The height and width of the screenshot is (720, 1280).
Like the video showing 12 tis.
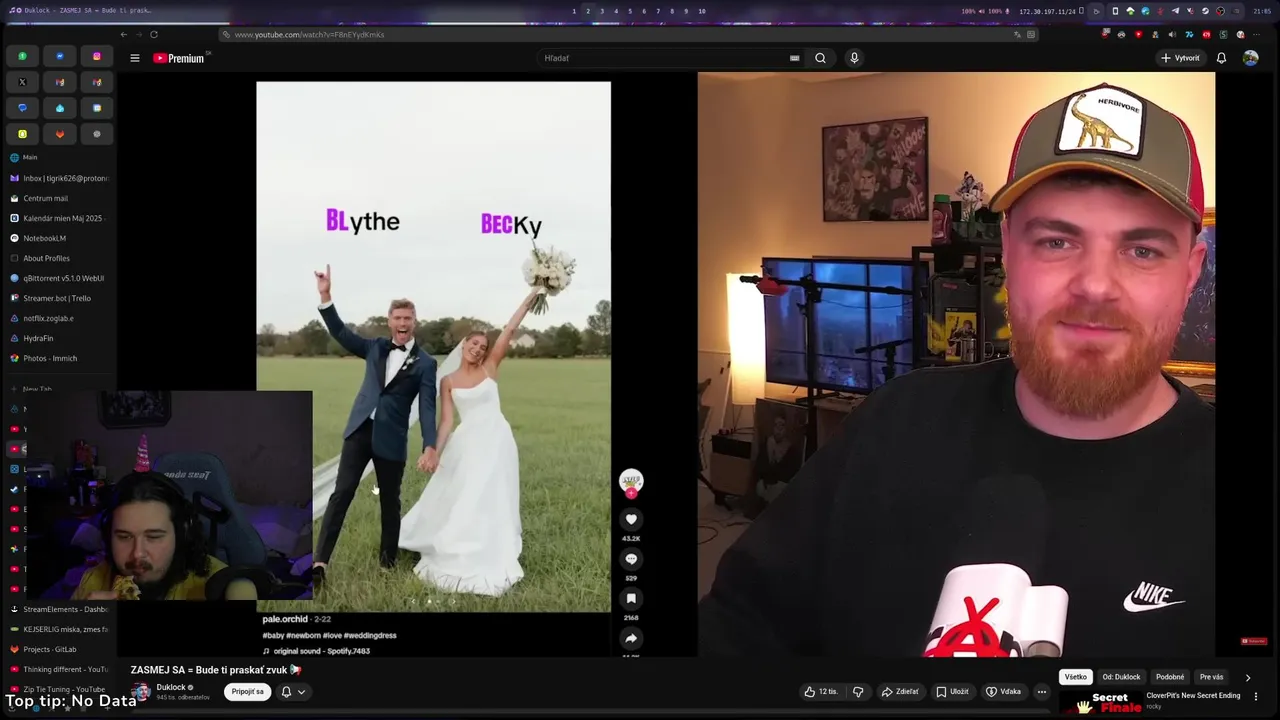click(x=821, y=691)
